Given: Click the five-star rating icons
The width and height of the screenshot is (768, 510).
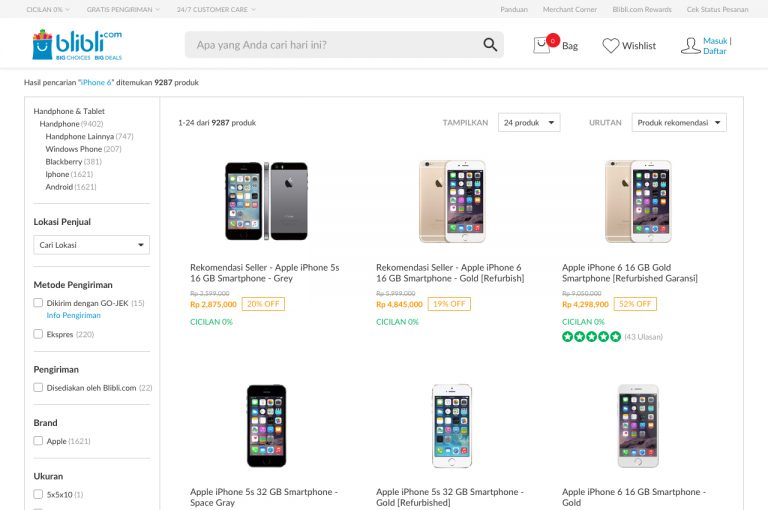Looking at the screenshot, I should point(591,337).
